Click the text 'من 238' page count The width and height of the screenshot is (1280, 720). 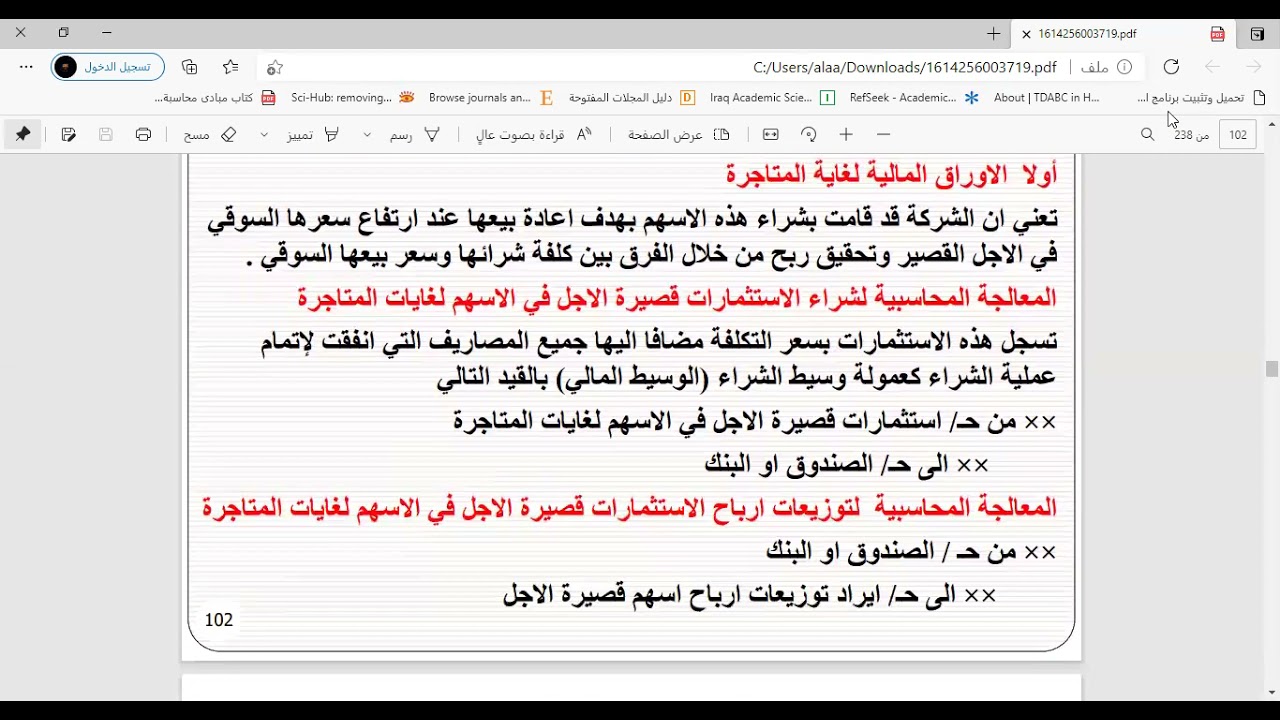coord(1191,135)
